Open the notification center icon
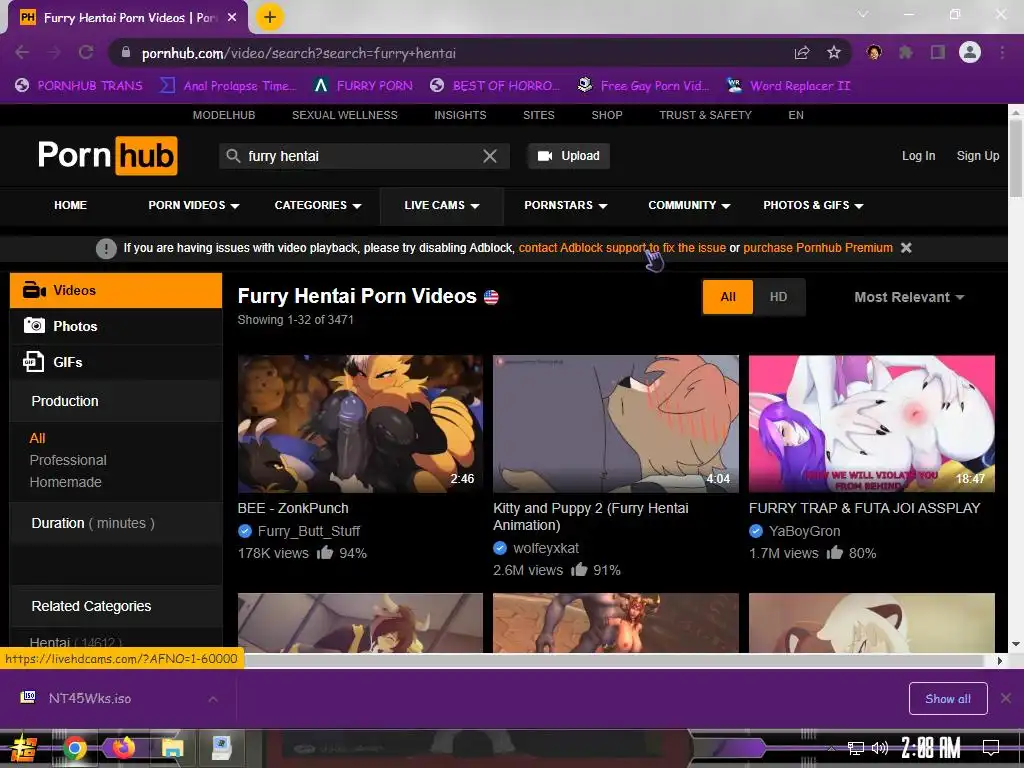The width and height of the screenshot is (1024, 768). pos(991,747)
